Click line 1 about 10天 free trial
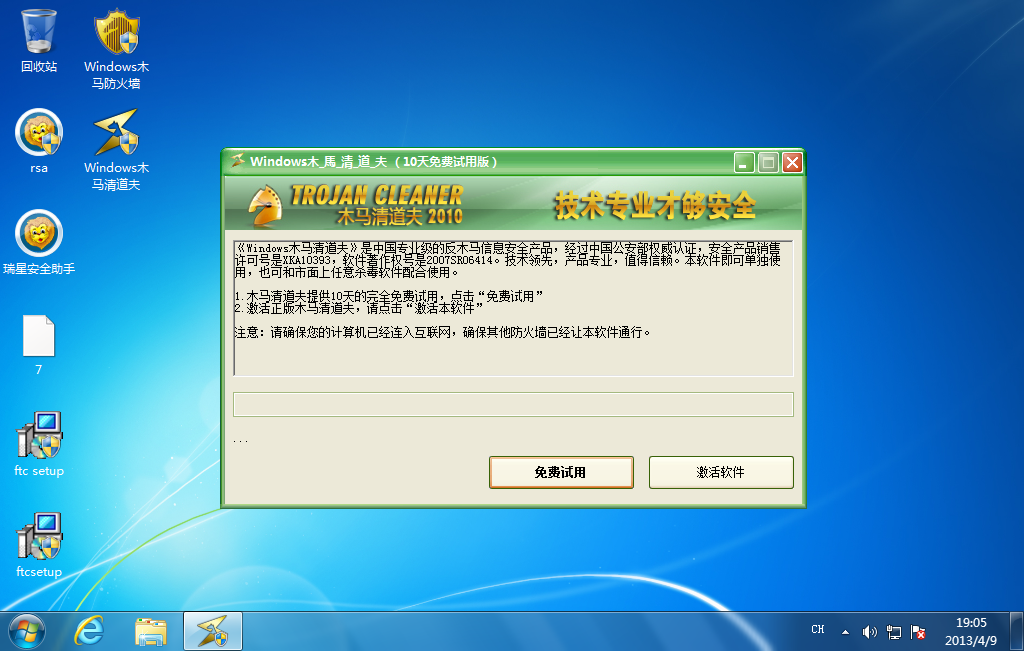The width and height of the screenshot is (1024, 651). click(389, 296)
